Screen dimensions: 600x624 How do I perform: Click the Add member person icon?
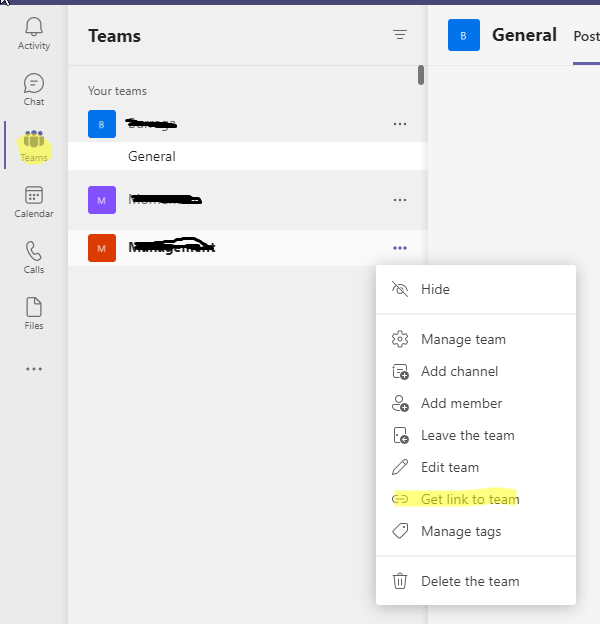click(x=400, y=404)
